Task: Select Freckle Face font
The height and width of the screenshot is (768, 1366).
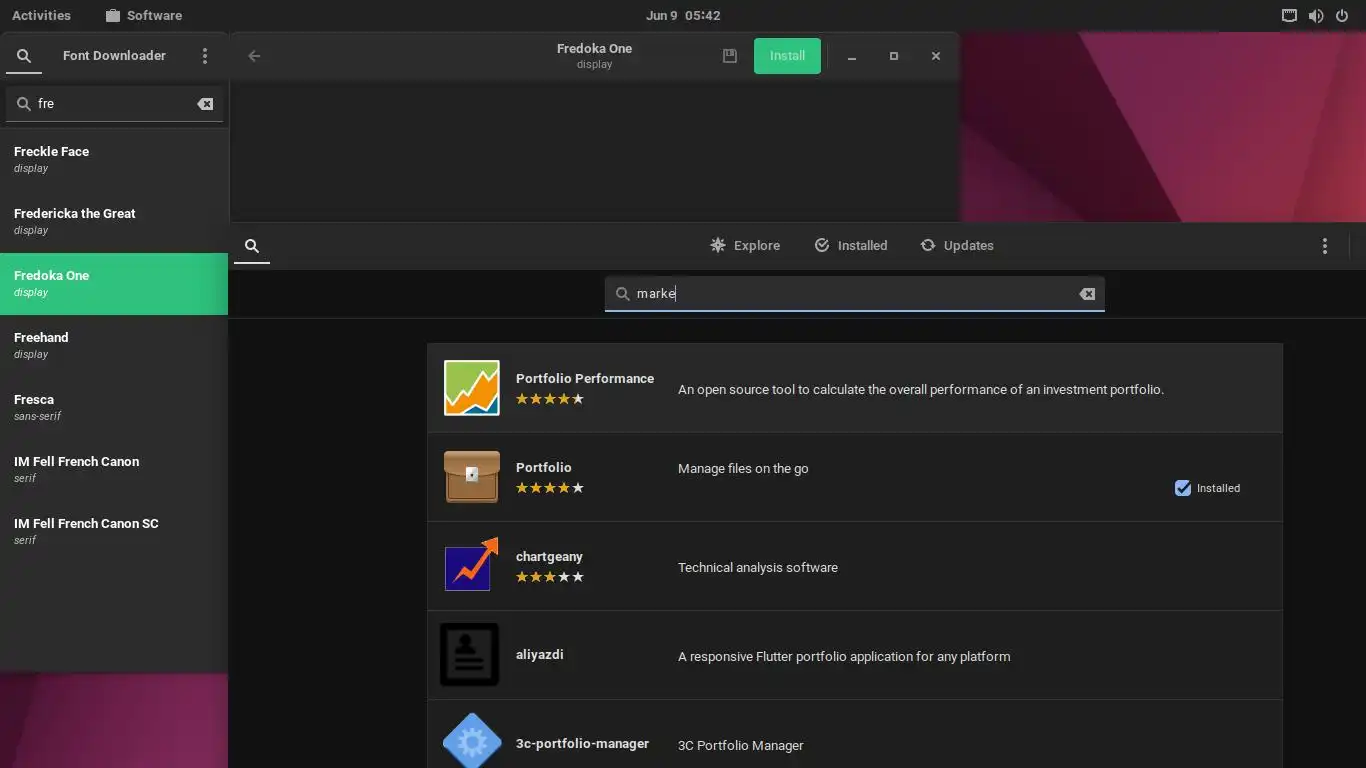Action: (x=114, y=160)
